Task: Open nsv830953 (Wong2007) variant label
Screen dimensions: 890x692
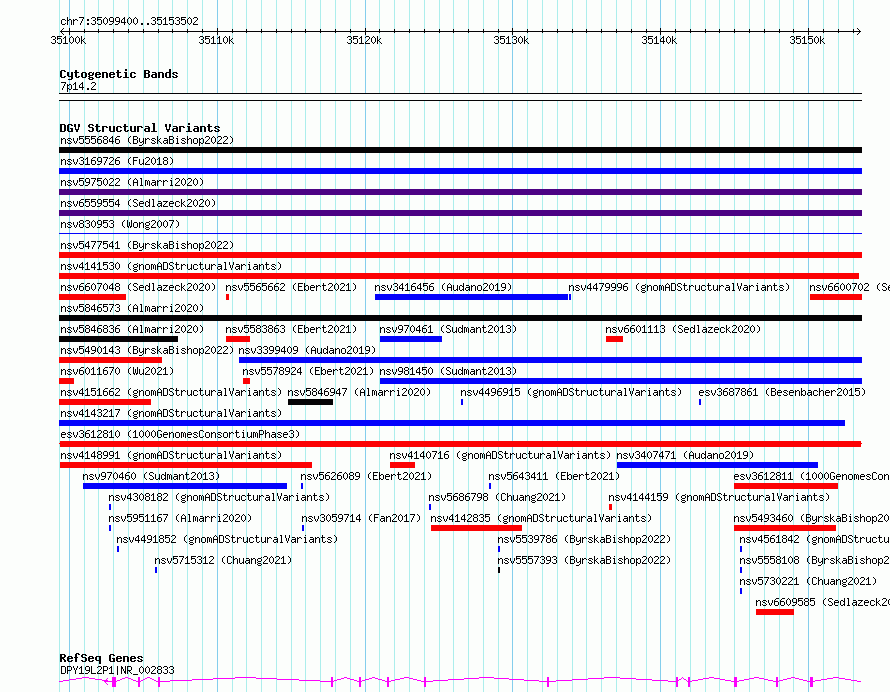Action: [120, 224]
